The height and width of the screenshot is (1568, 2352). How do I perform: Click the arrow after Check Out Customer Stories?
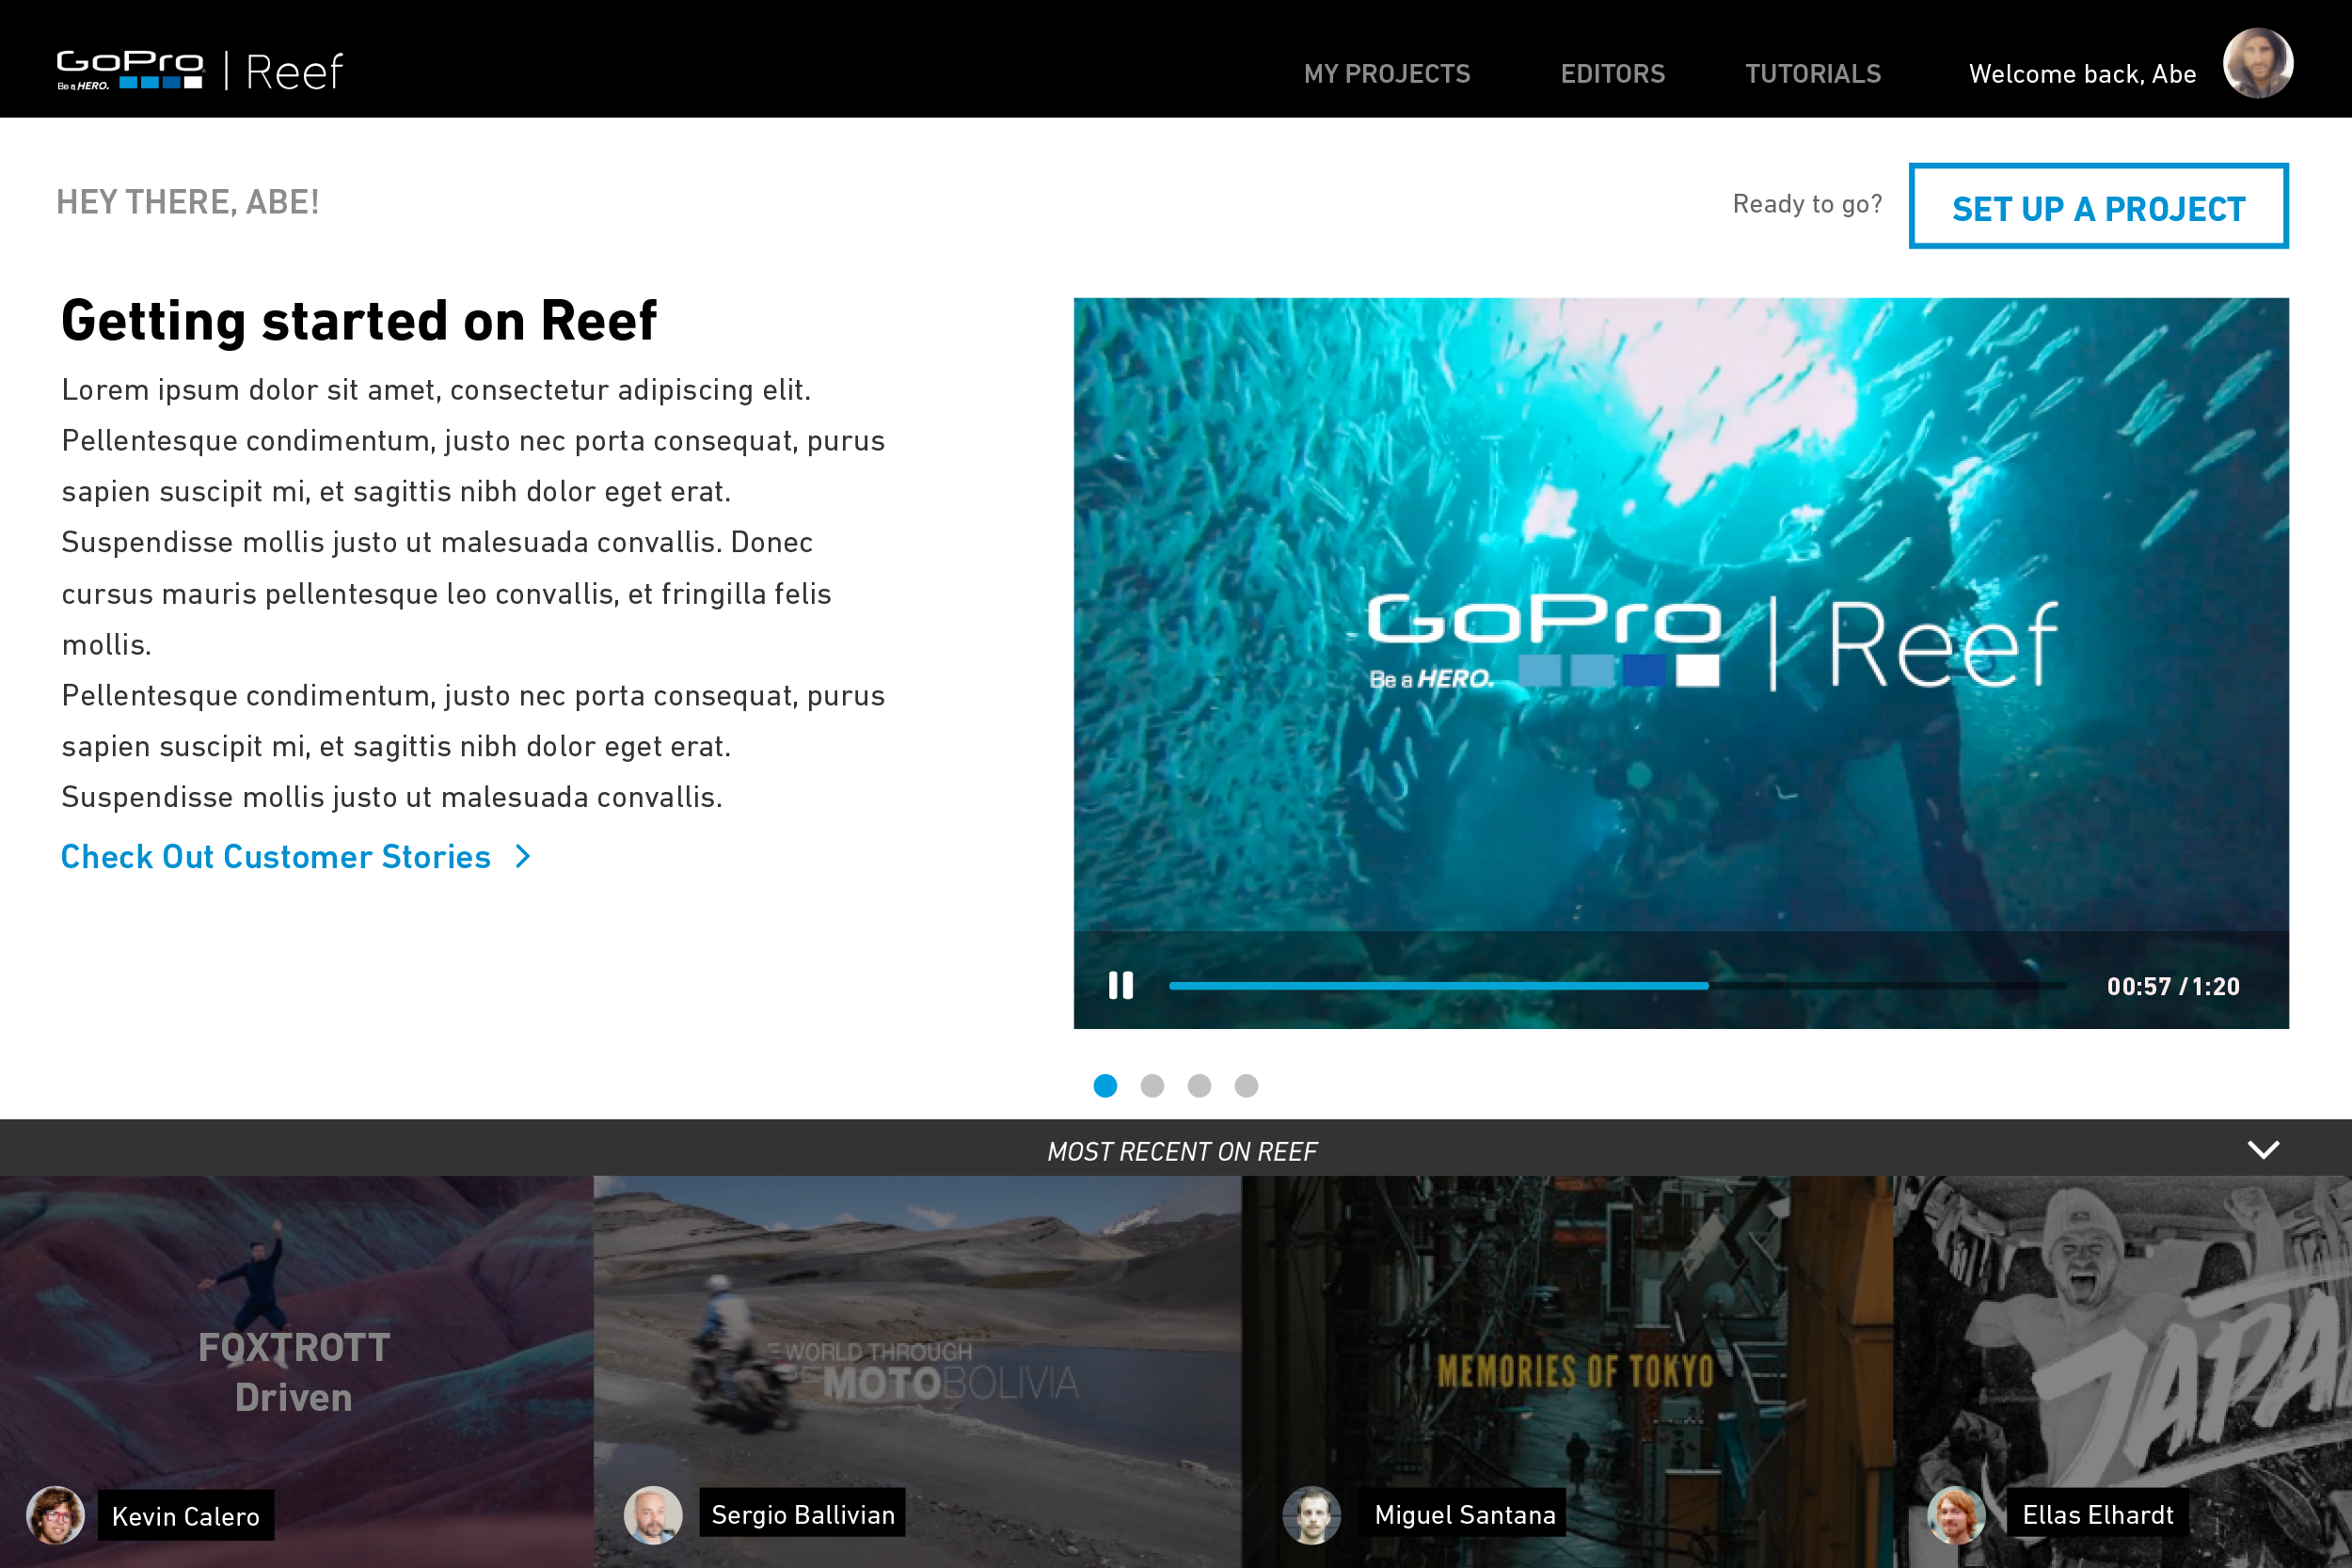pos(522,856)
